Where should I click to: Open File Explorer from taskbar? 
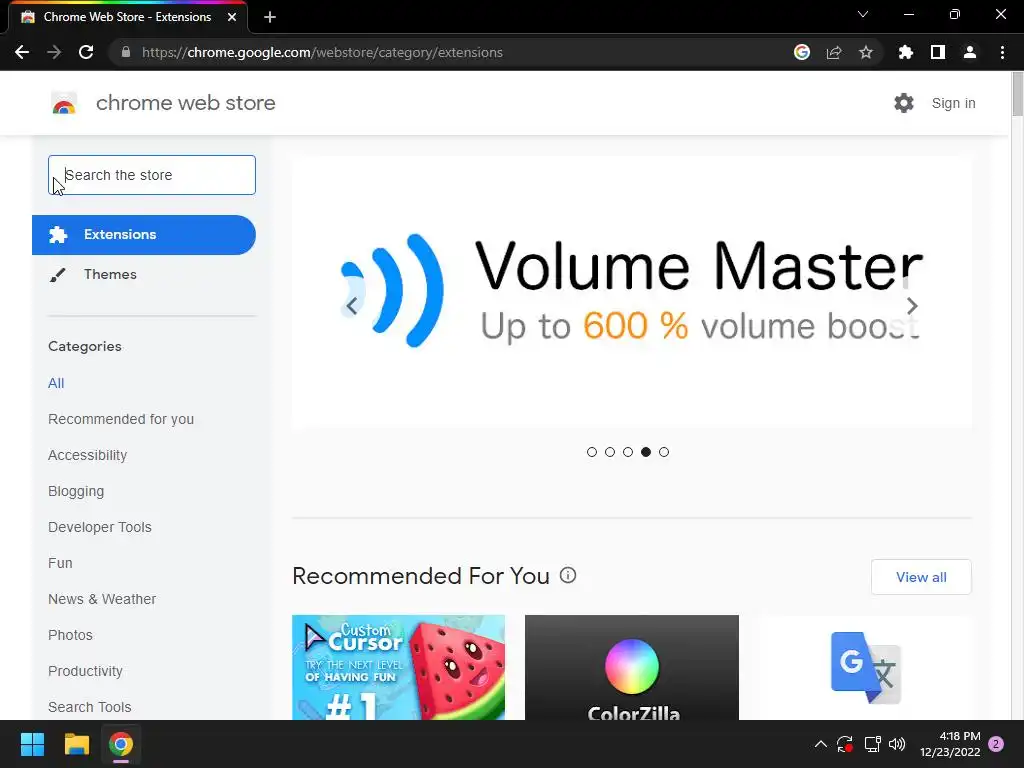(x=76, y=744)
